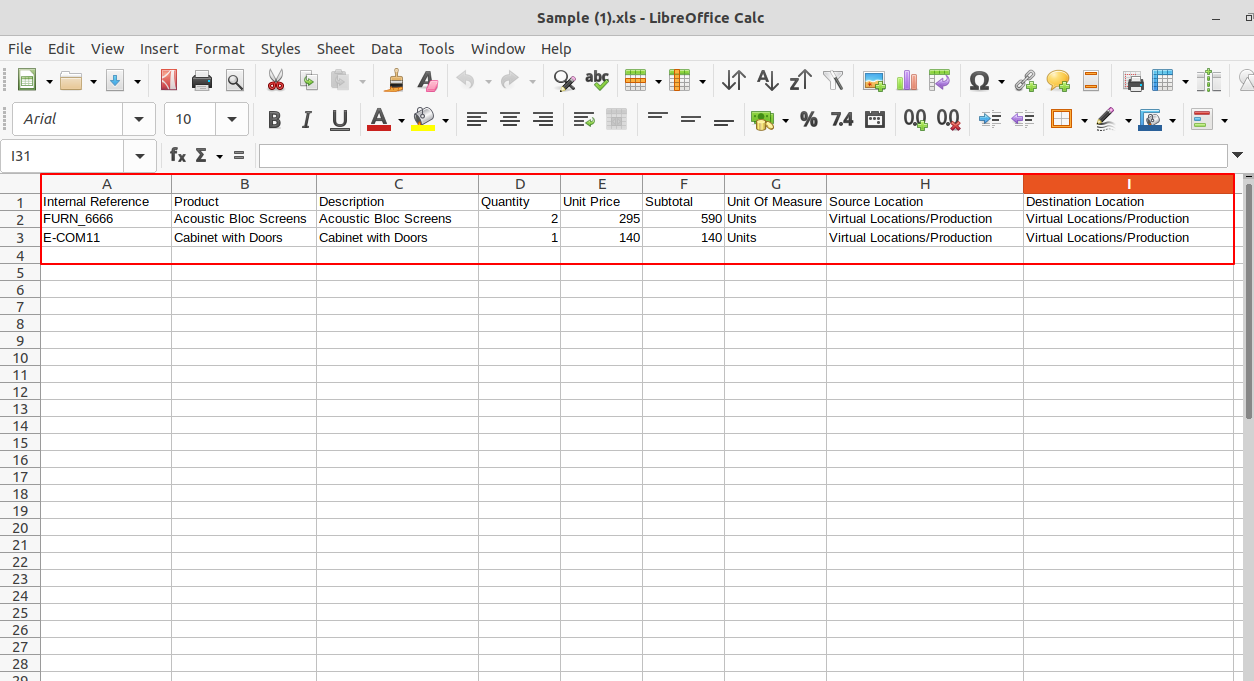Print the document with the printer icon
The image size is (1254, 681).
coord(202,81)
